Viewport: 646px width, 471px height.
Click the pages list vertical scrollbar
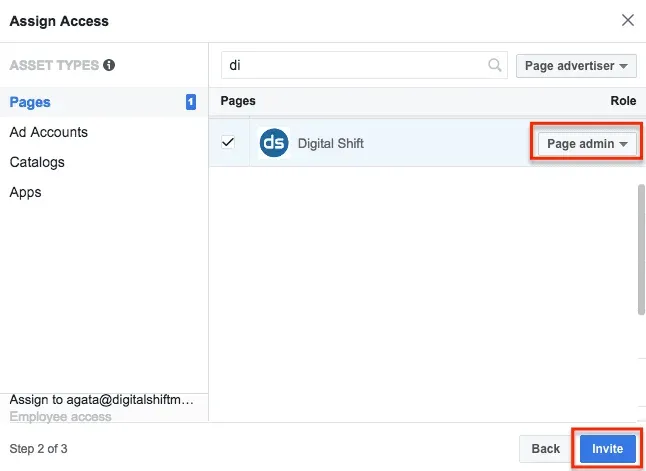pyautogui.click(x=641, y=250)
